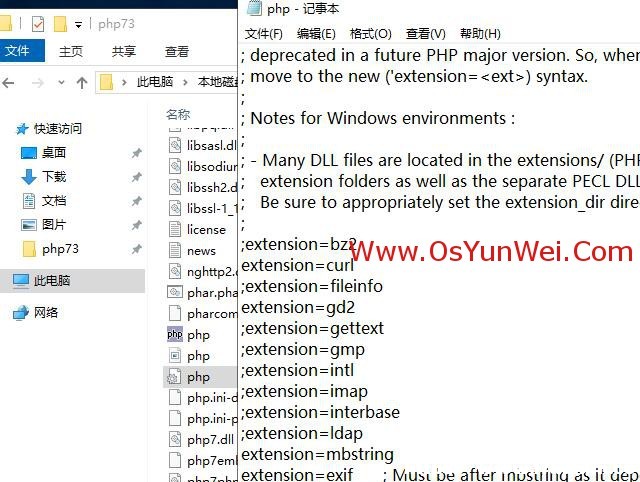Image resolution: width=640 pixels, height=482 pixels.
Task: Click pin icon next to php73
Action: click(x=137, y=249)
